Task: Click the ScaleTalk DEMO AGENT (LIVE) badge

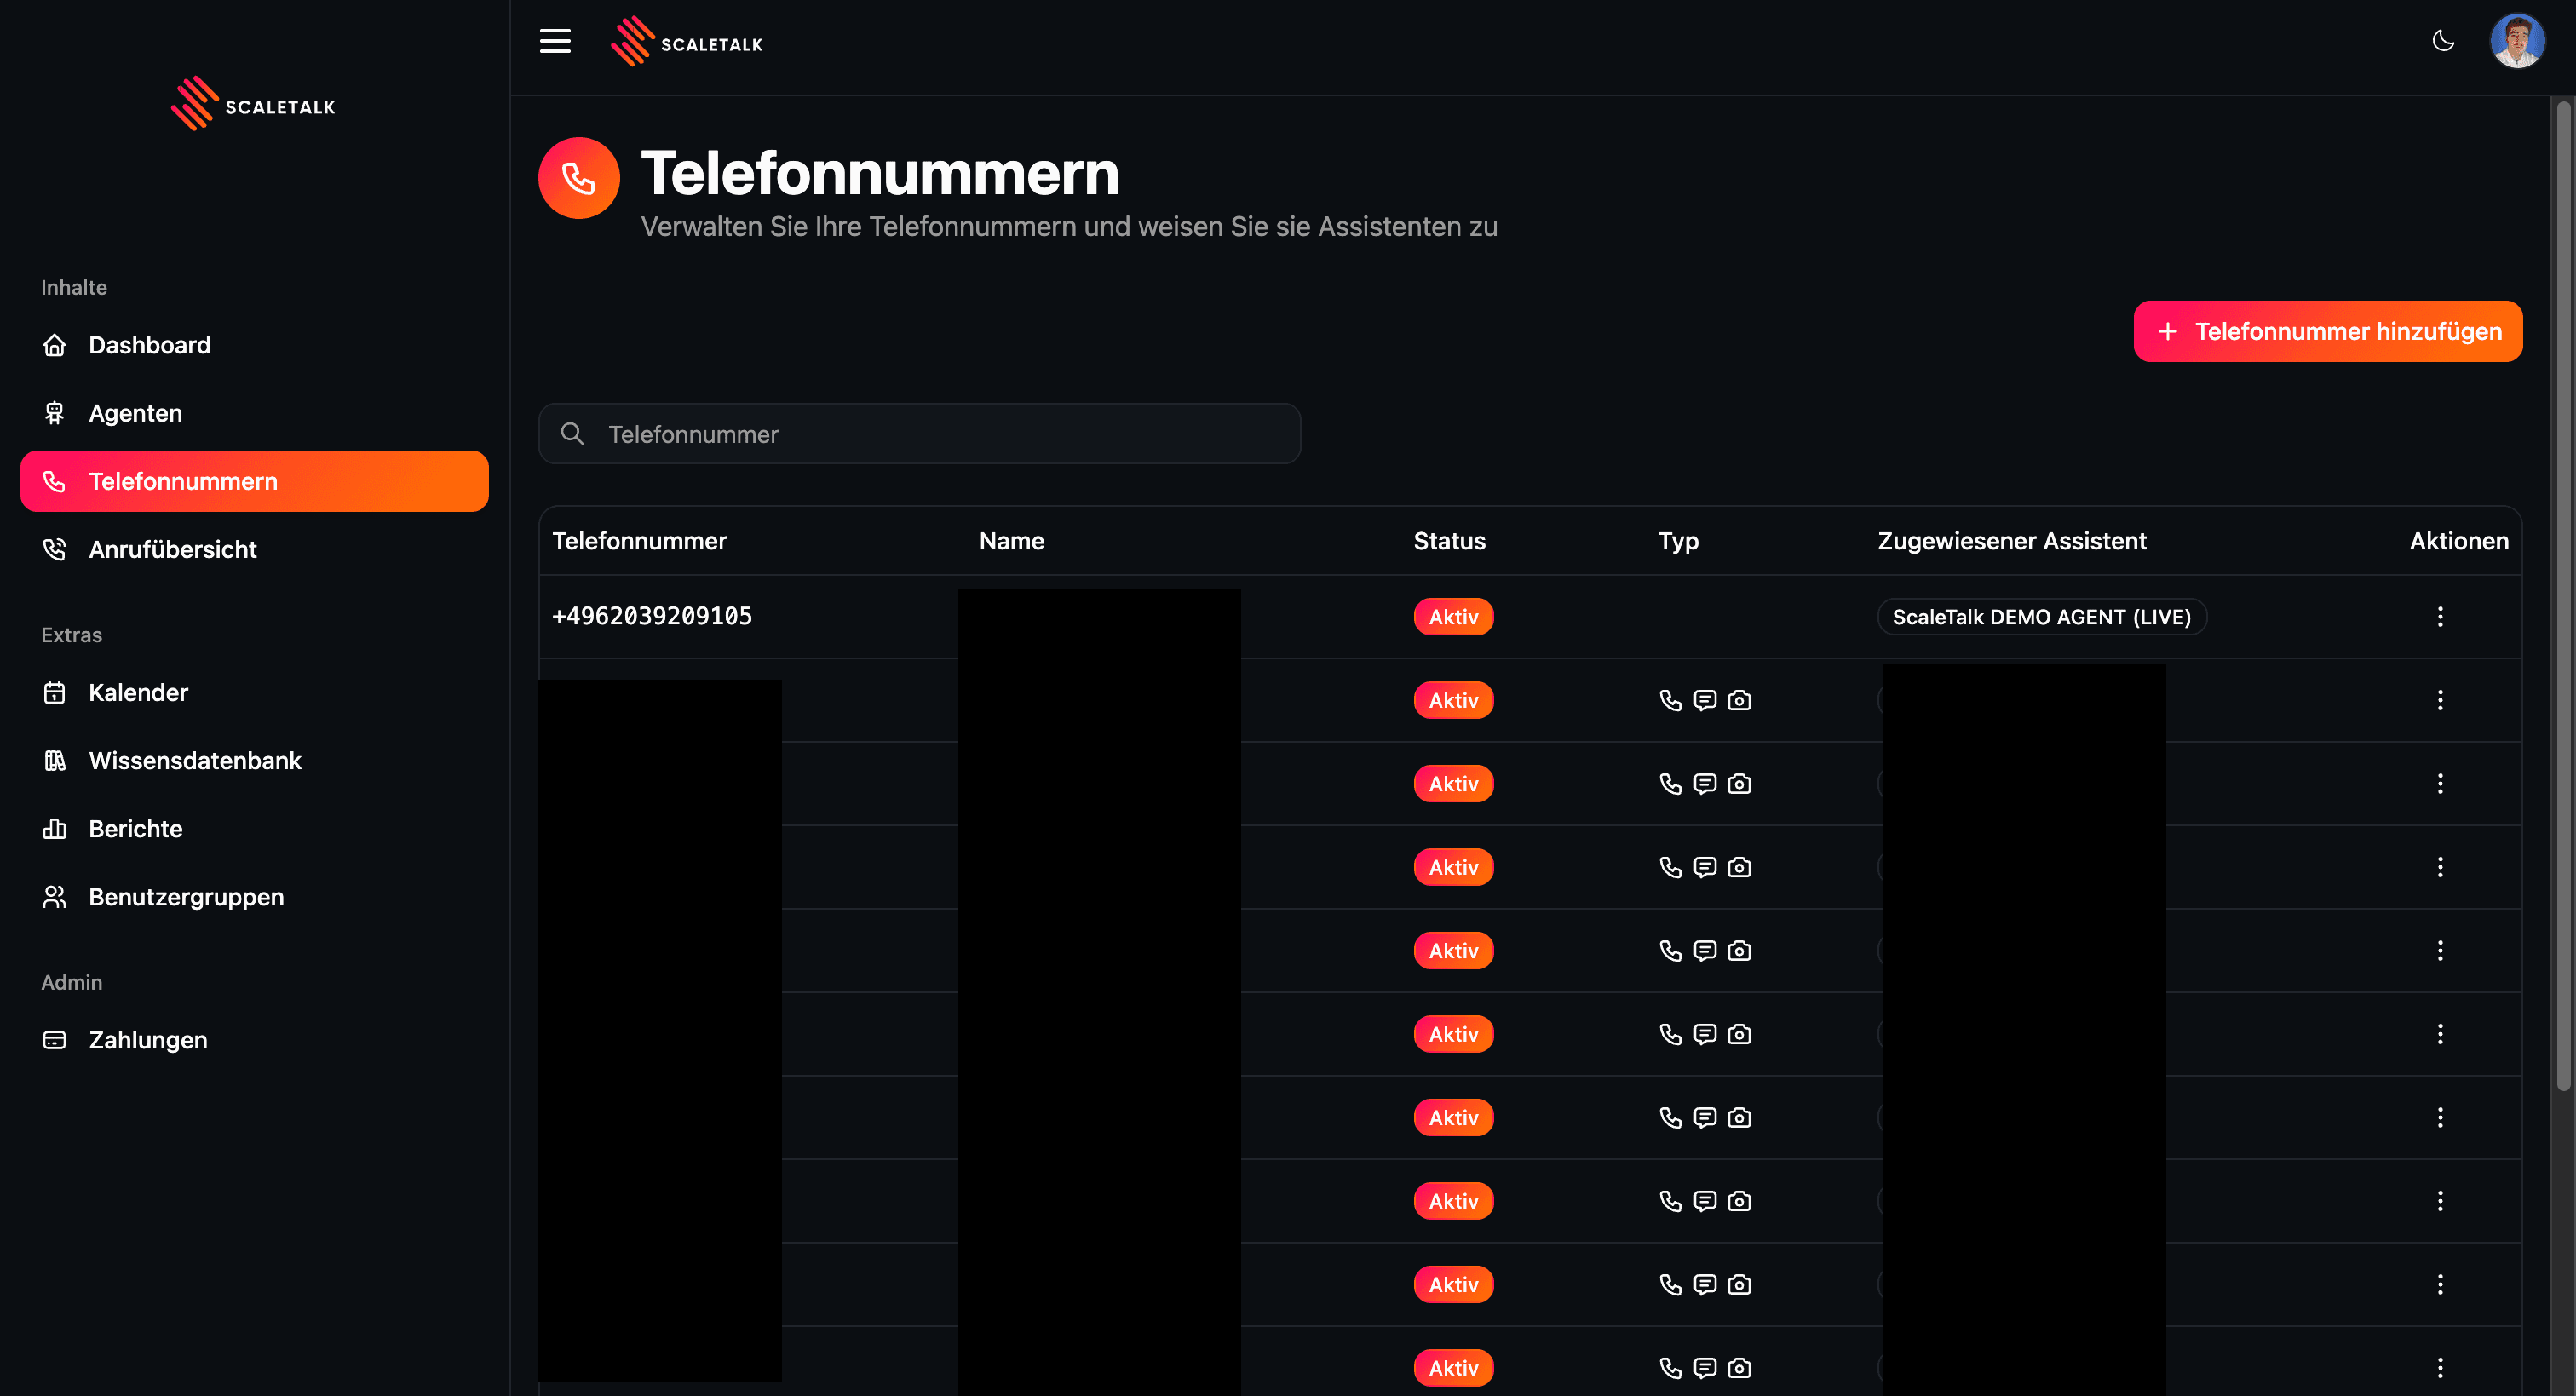Action: coord(2042,617)
